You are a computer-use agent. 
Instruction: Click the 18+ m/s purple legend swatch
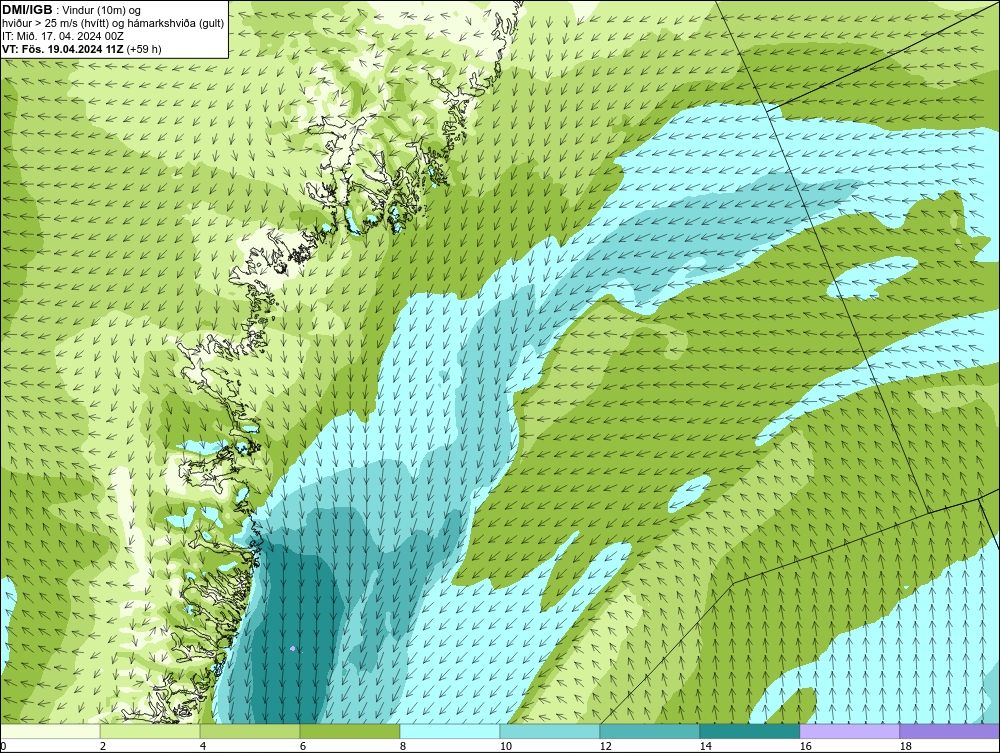pos(949,731)
